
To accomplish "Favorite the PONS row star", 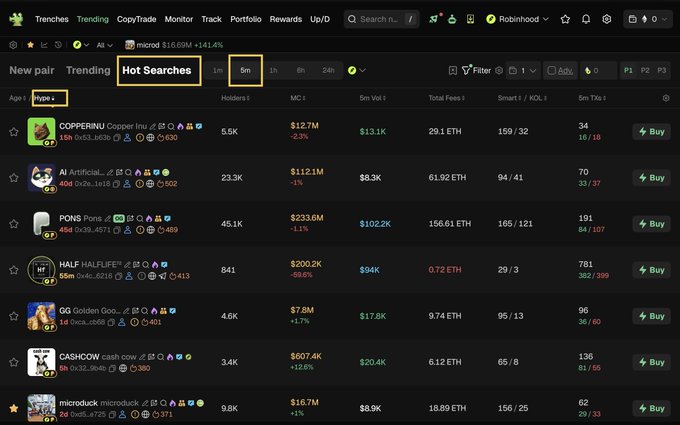I will (14, 224).
